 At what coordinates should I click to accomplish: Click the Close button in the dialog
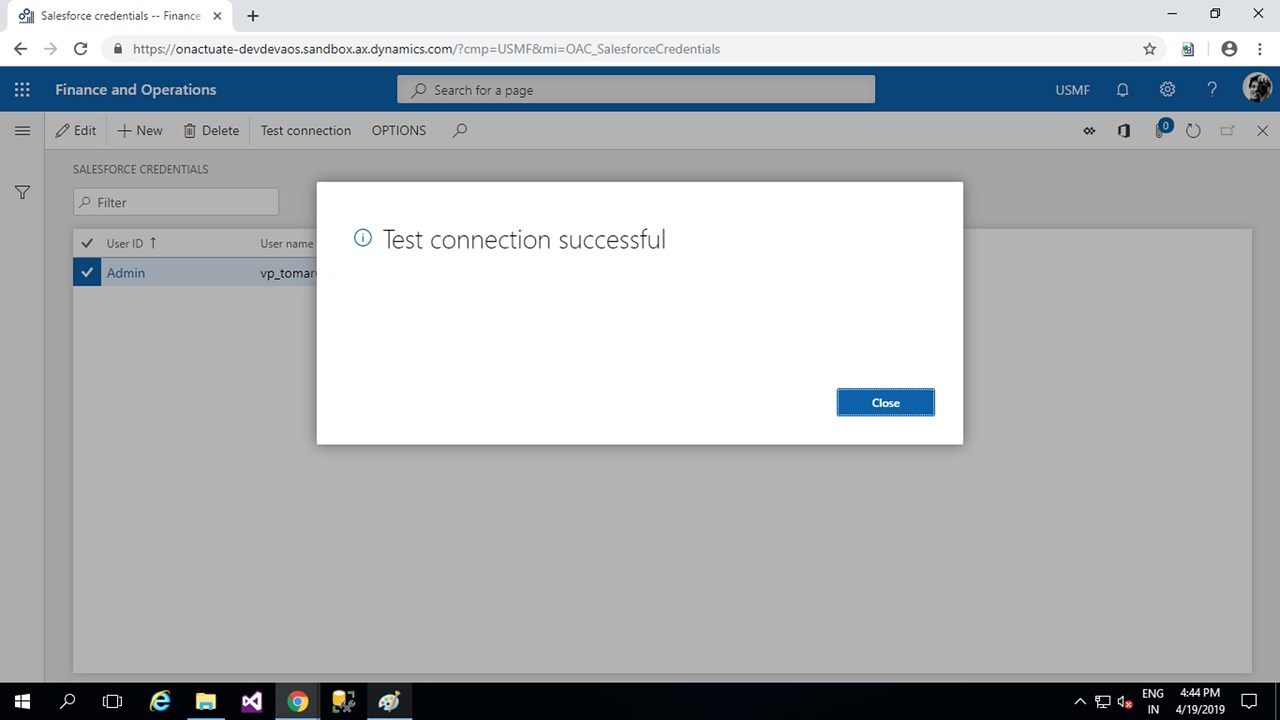pyautogui.click(x=885, y=402)
